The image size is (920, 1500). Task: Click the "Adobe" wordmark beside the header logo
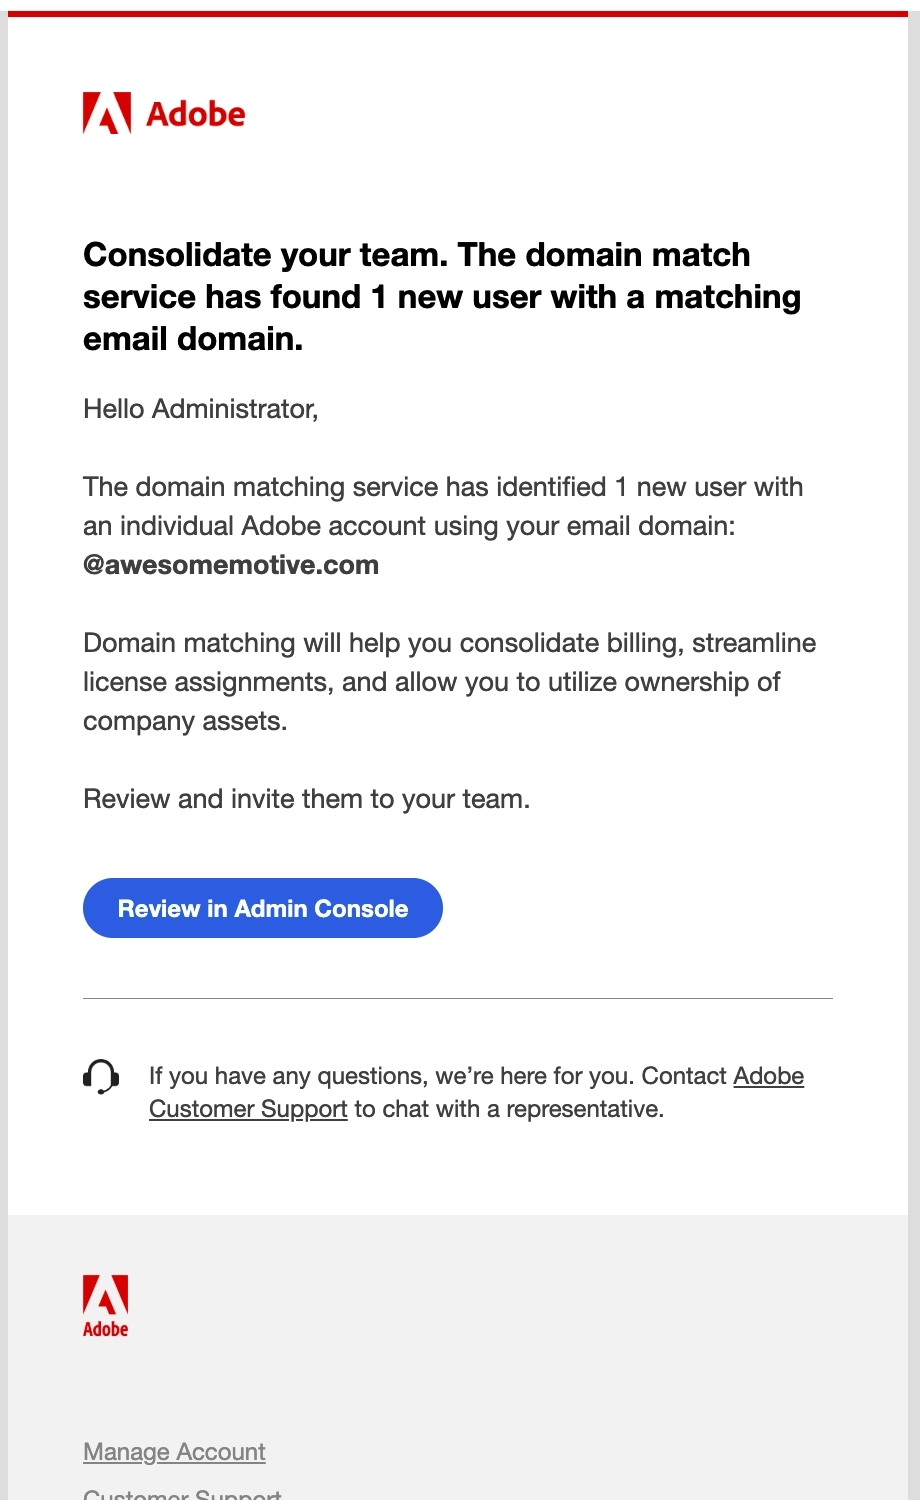tap(196, 113)
